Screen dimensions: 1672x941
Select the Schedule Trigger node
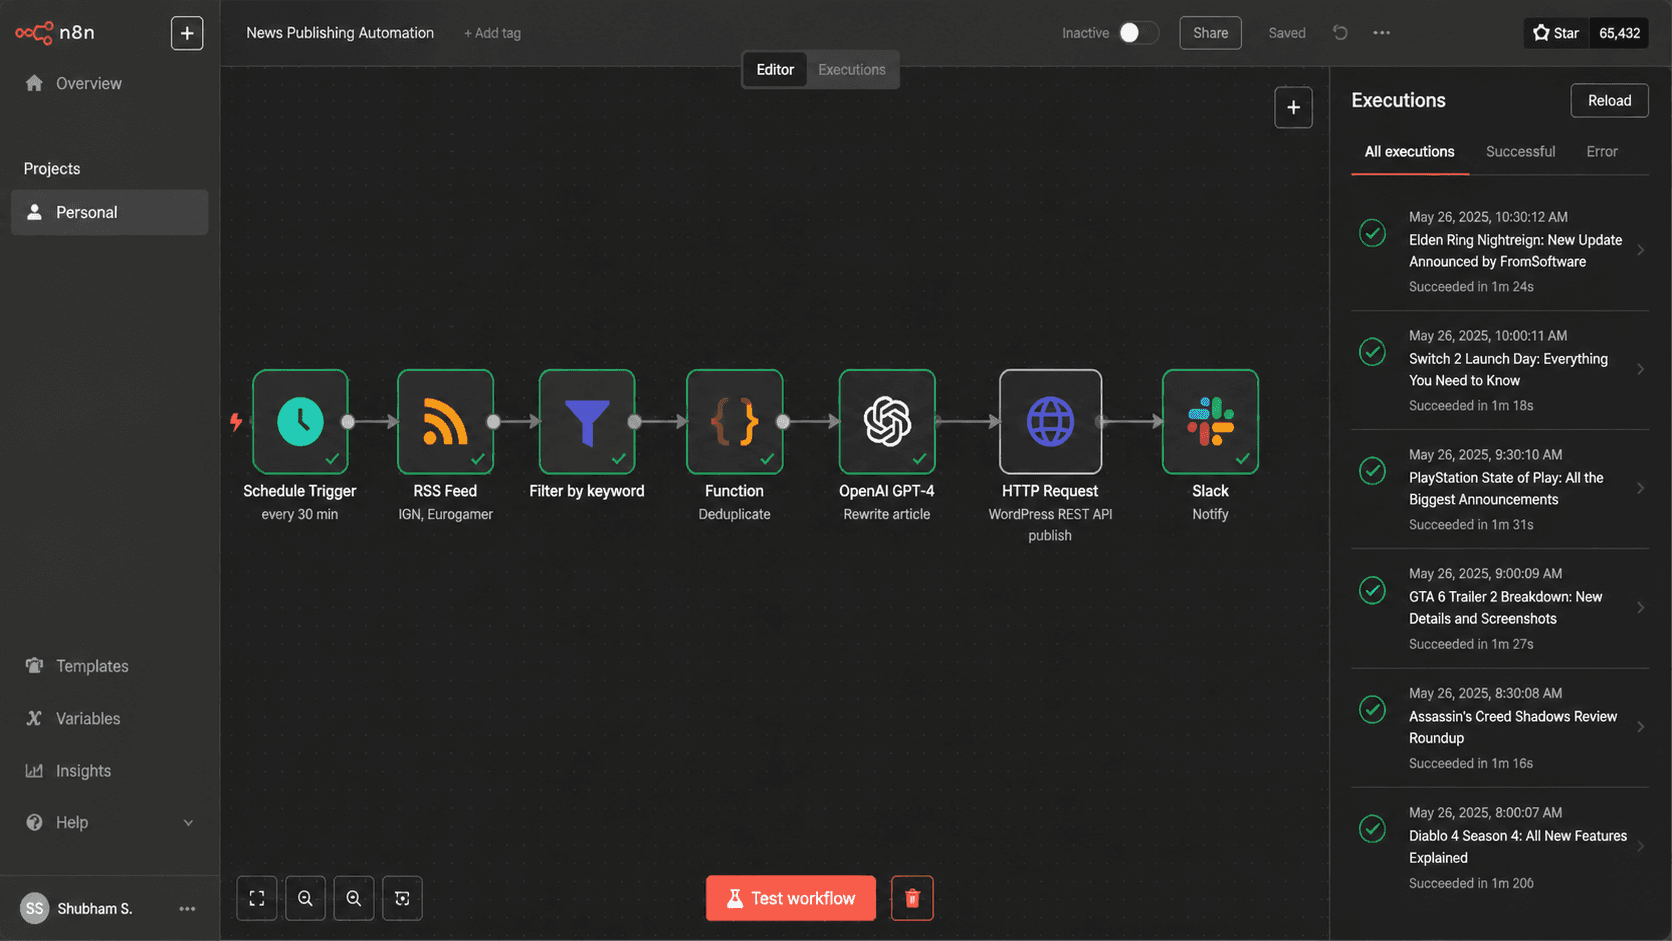300,421
